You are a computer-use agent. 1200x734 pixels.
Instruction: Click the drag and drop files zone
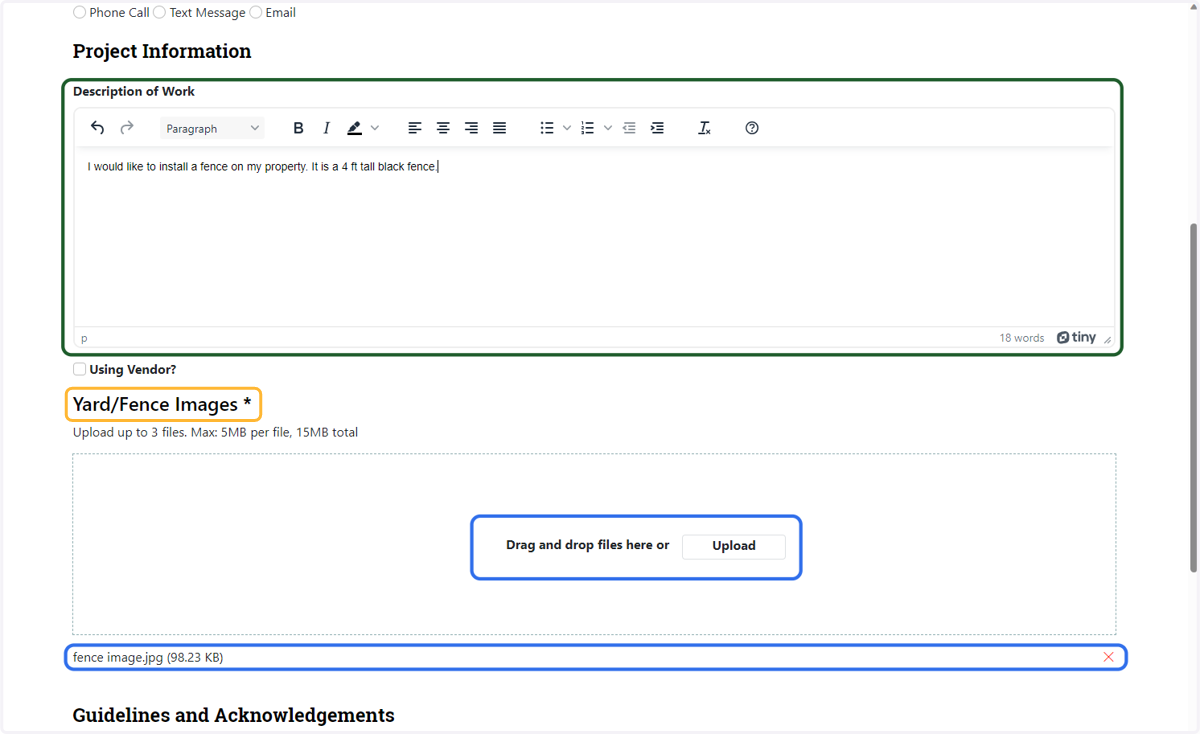(594, 544)
